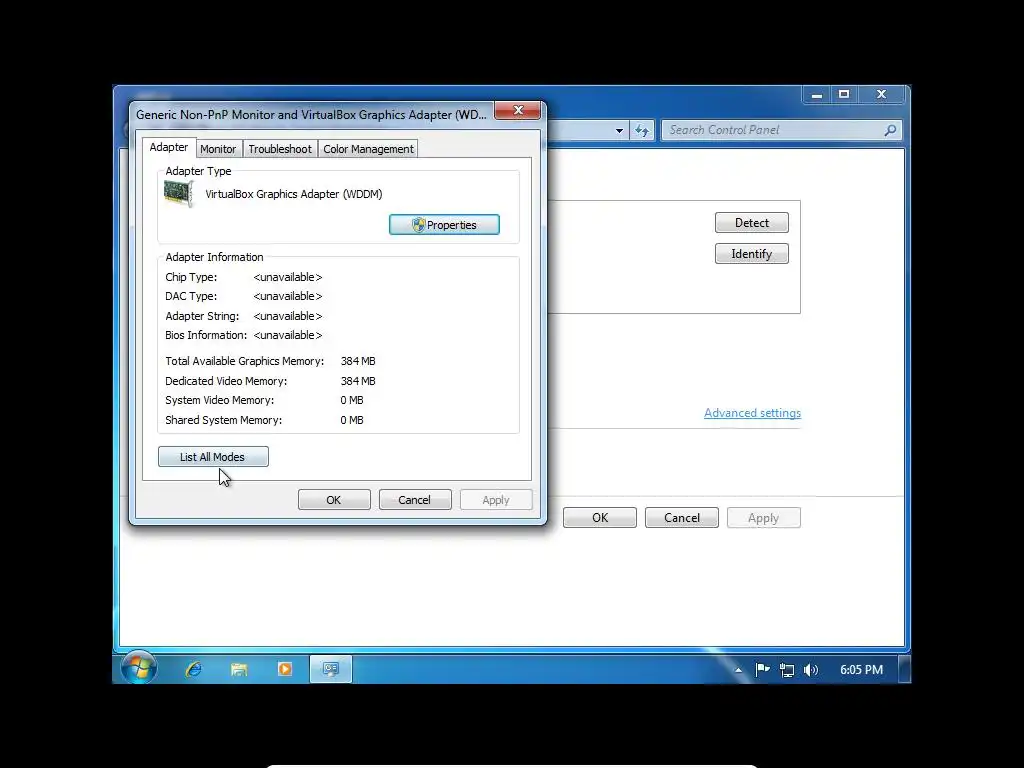Switch to the Monitor tab
Viewport: 1024px width, 768px height.
point(218,149)
